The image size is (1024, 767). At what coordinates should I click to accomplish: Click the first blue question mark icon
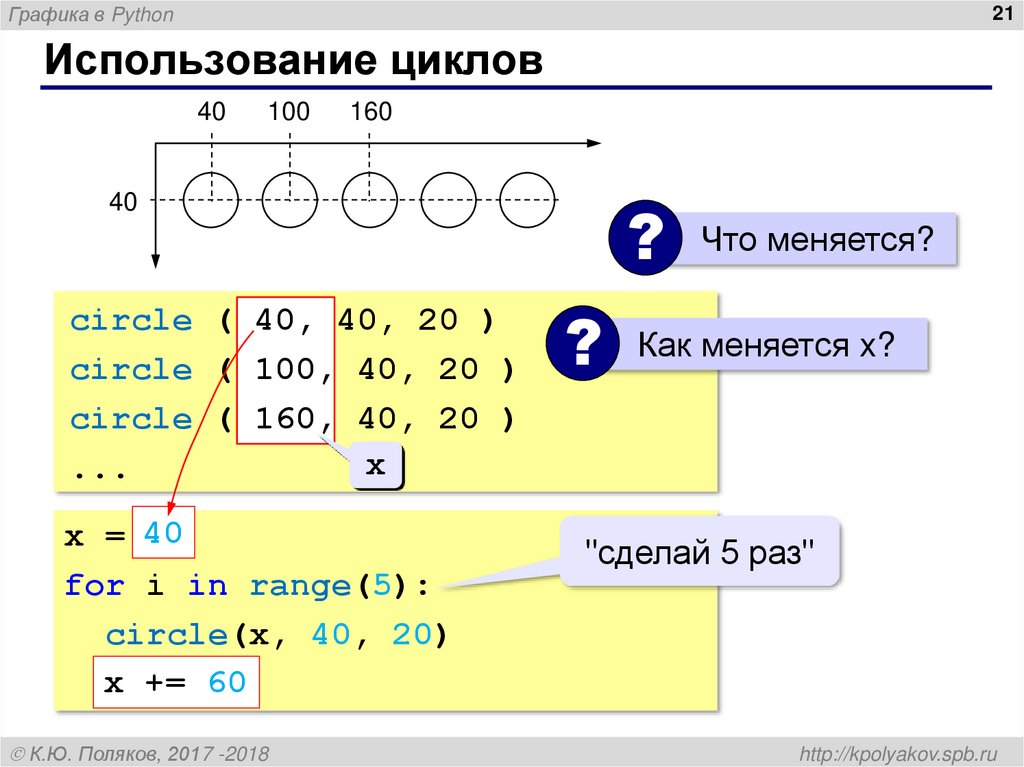(x=643, y=239)
